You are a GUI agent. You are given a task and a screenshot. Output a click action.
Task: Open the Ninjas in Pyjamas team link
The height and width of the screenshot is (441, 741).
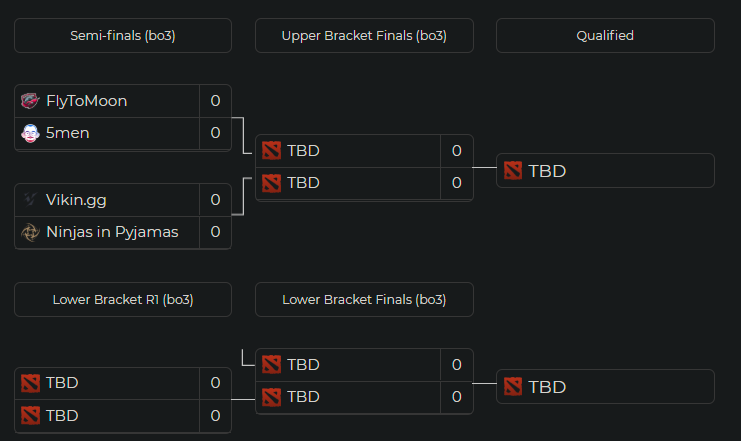point(112,232)
